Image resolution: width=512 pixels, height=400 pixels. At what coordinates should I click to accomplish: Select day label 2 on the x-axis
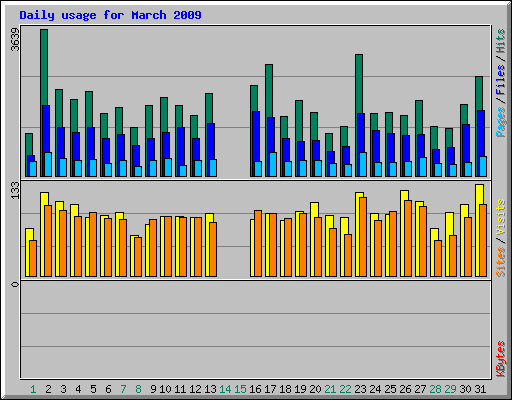click(48, 389)
